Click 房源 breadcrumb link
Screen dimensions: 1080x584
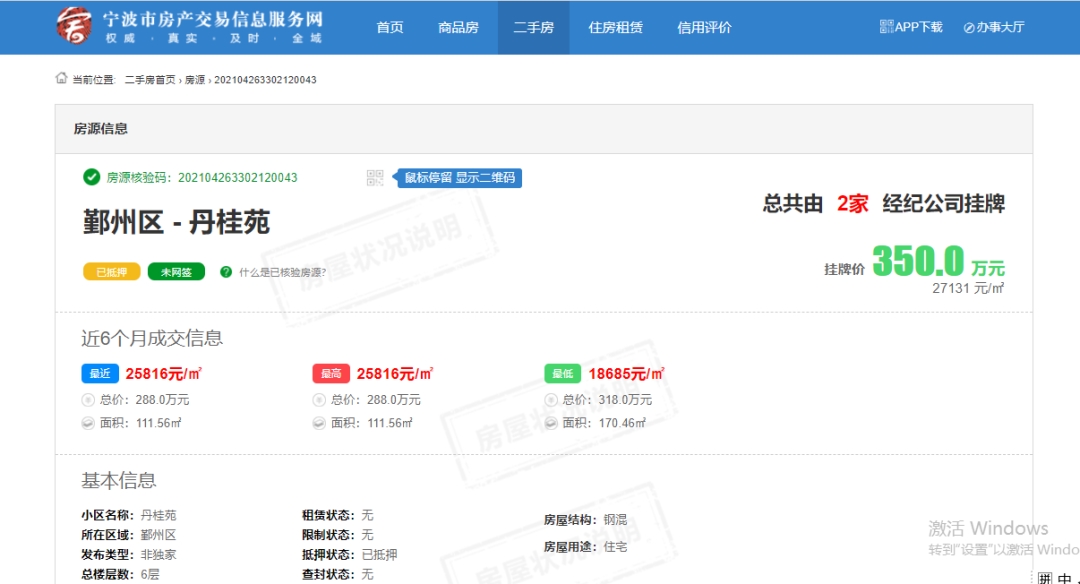click(x=195, y=80)
